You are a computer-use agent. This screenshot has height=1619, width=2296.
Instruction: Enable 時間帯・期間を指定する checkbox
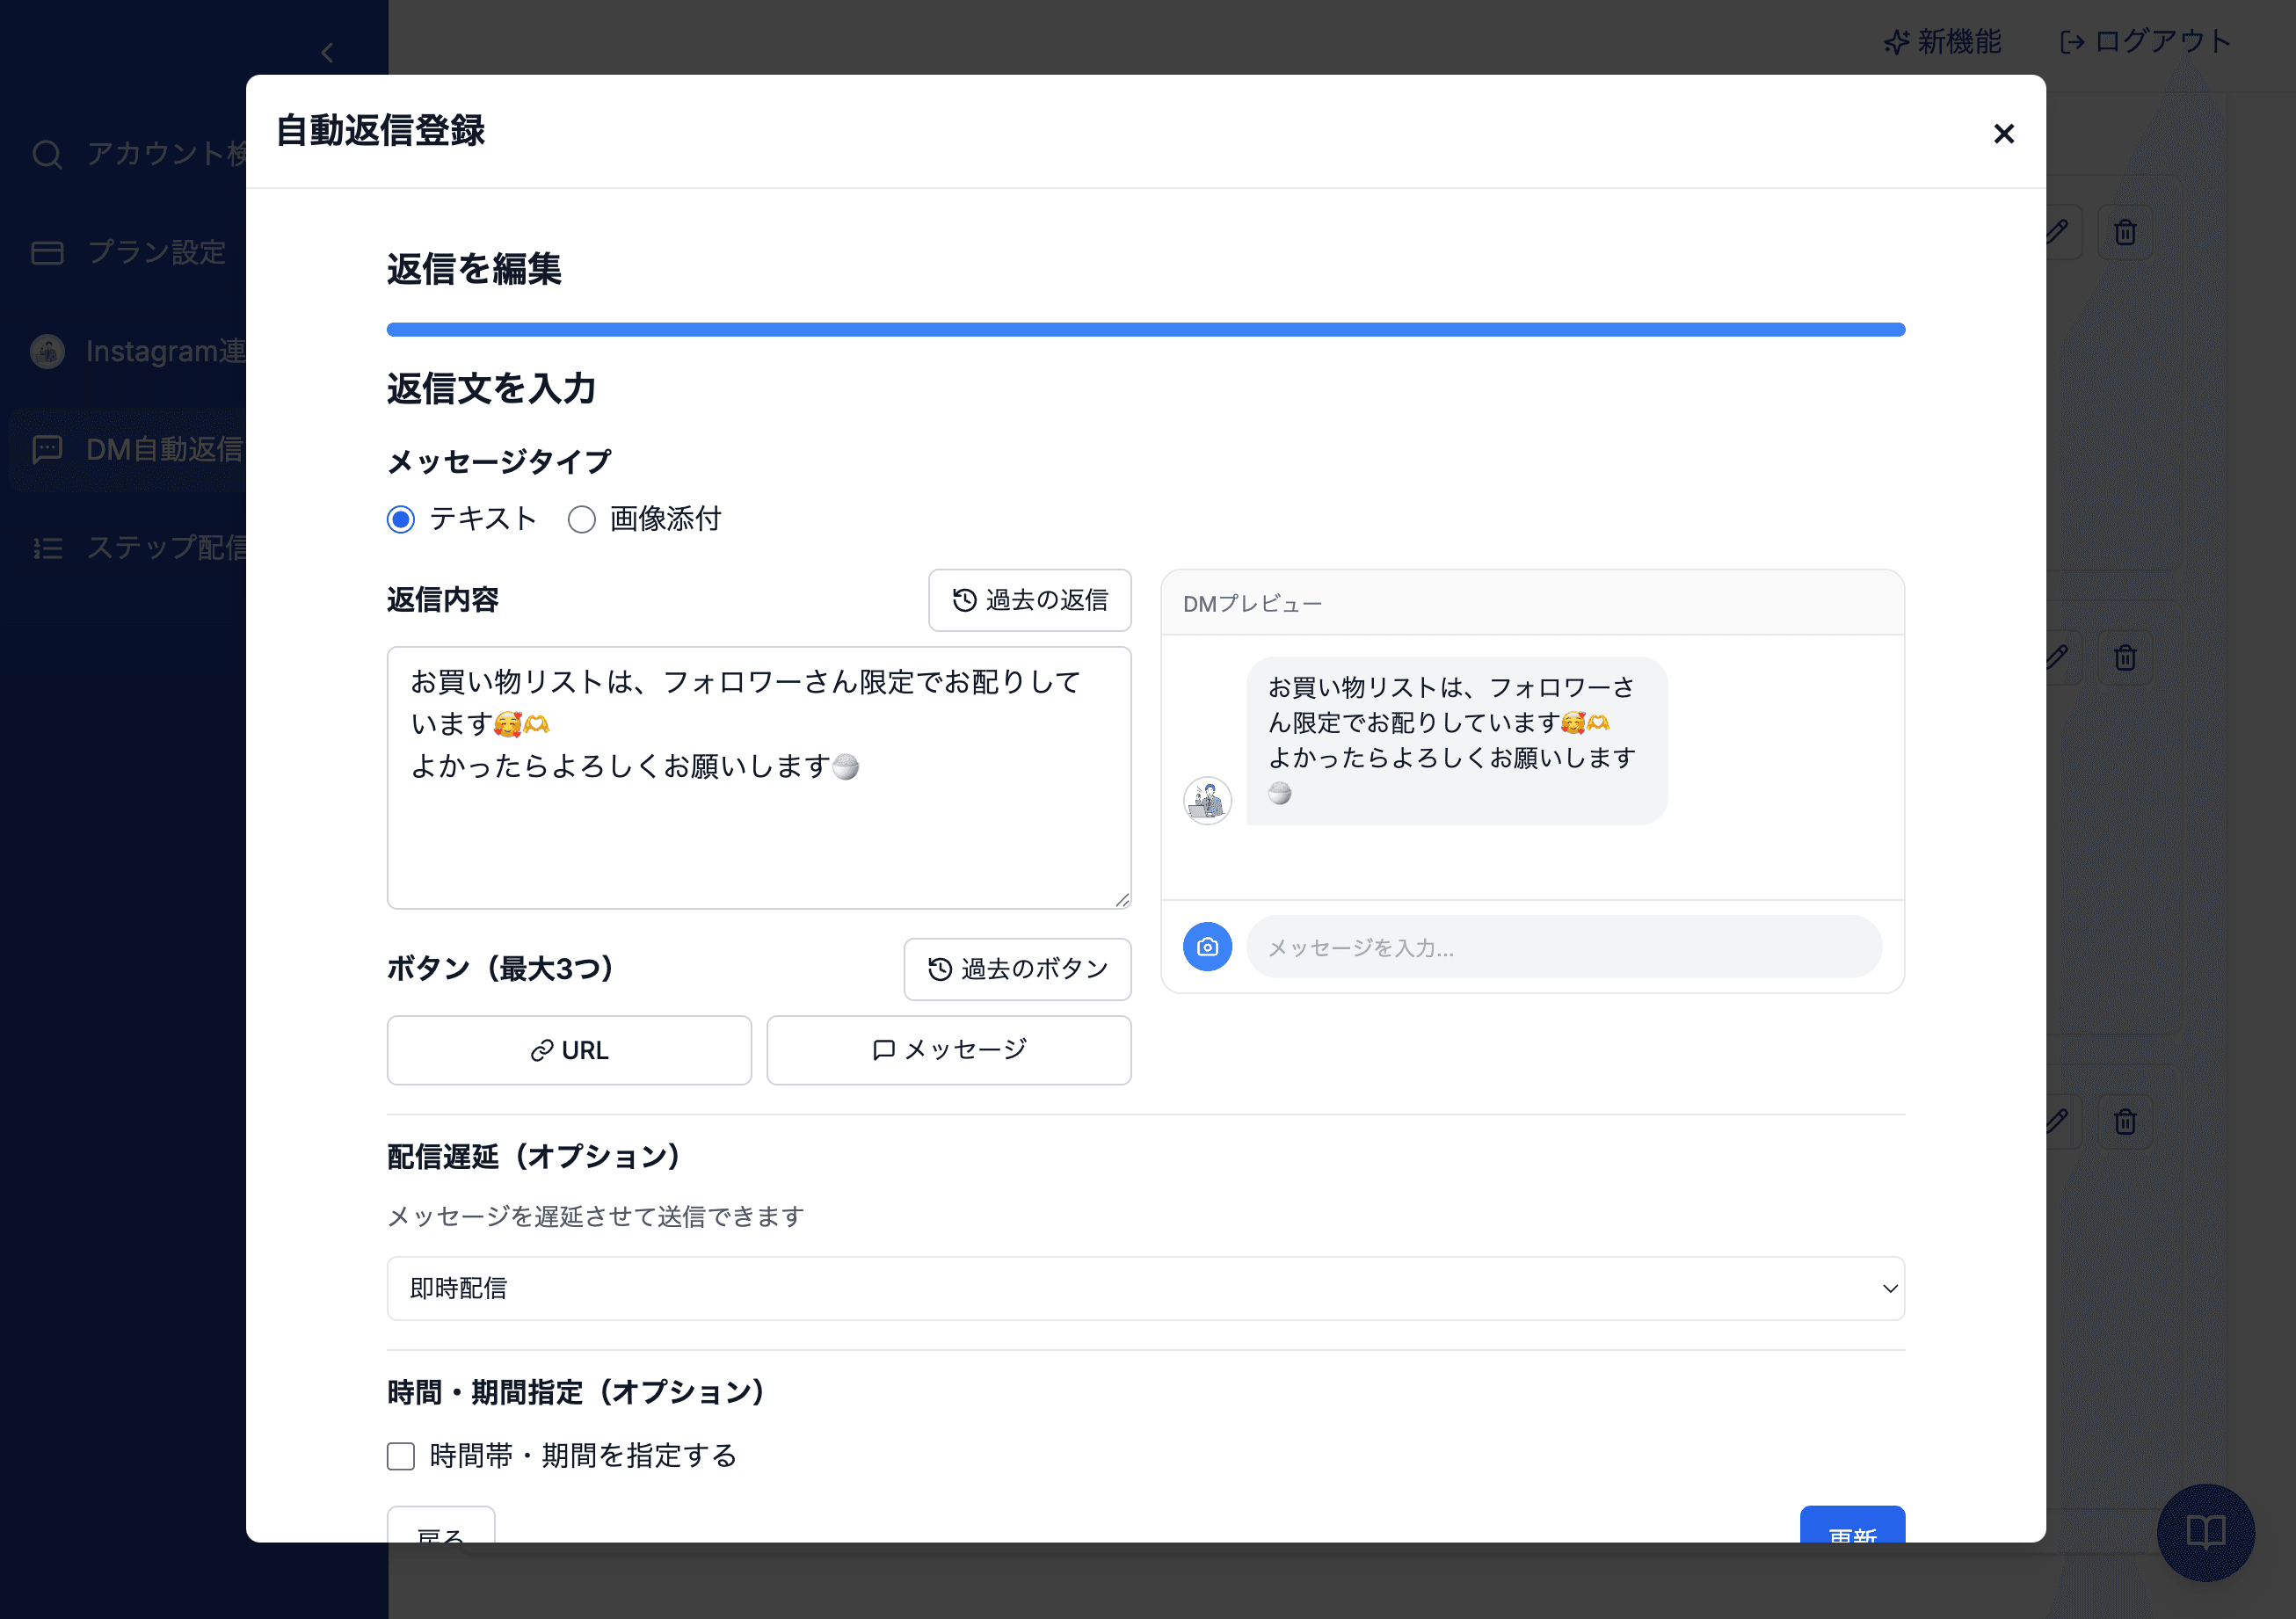401,1456
